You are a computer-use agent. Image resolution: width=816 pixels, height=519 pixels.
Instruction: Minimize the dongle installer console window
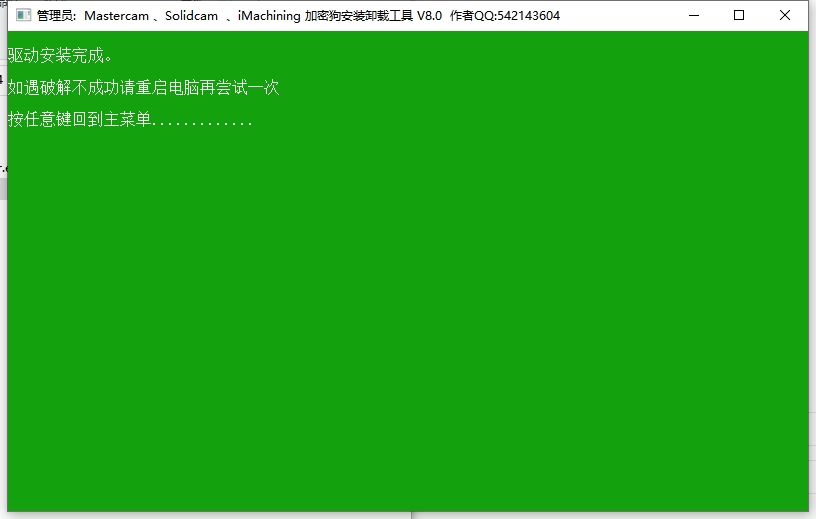coord(693,15)
